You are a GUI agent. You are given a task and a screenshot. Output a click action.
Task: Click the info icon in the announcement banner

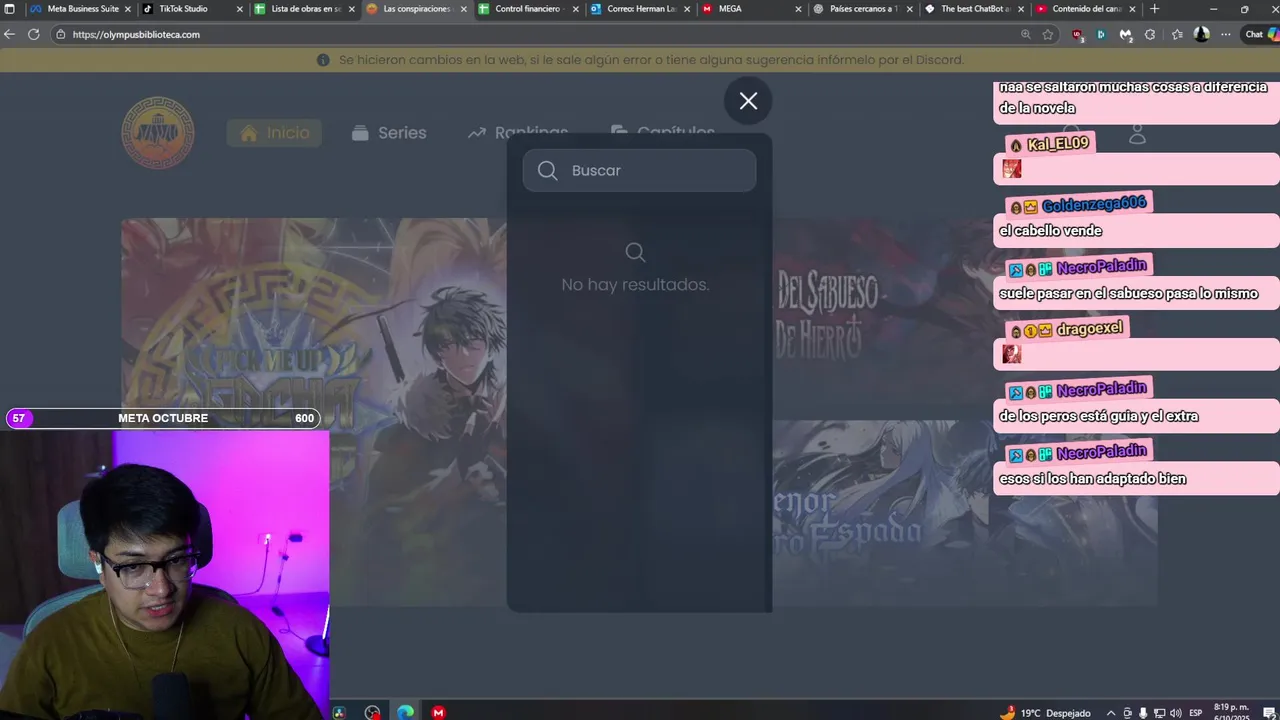click(x=323, y=60)
